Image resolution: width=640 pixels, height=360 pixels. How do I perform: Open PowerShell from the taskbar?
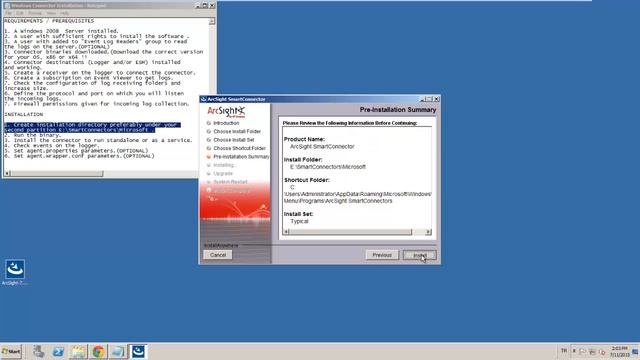[x=58, y=351]
